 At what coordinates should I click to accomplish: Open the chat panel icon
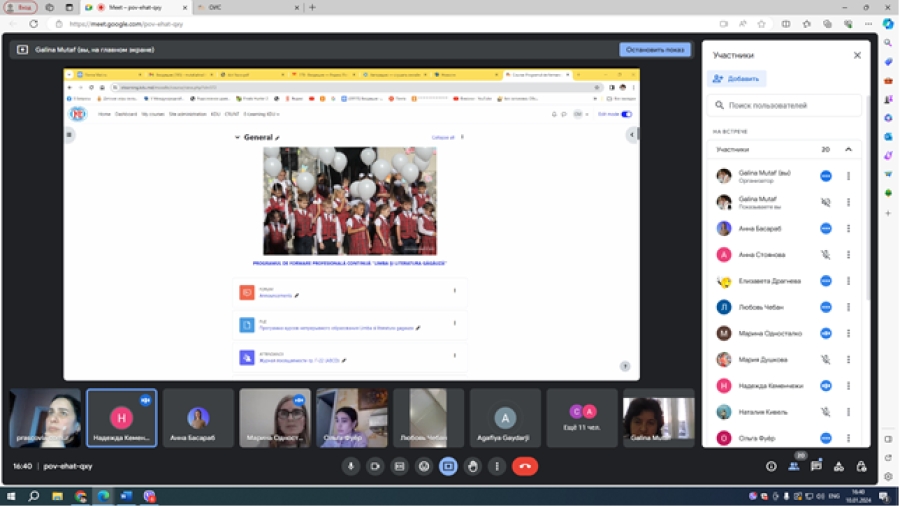(816, 466)
